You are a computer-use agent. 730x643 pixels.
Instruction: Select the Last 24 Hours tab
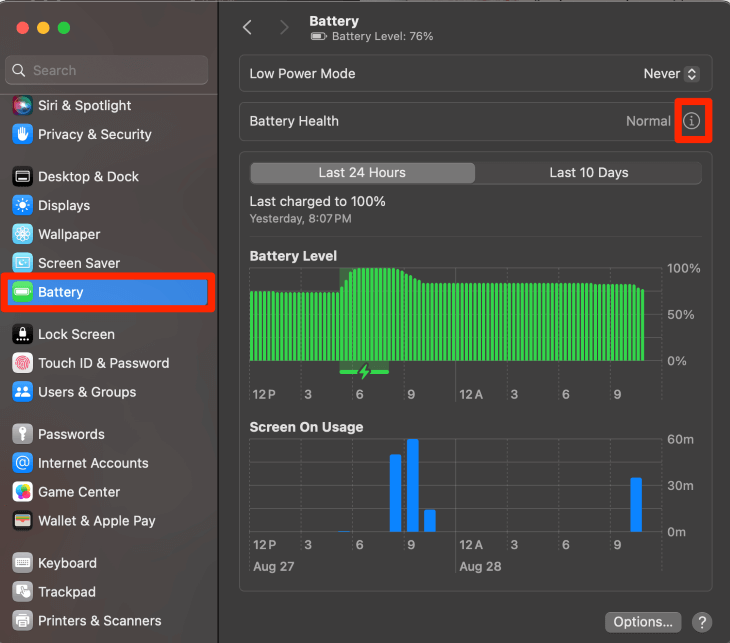[x=362, y=173]
